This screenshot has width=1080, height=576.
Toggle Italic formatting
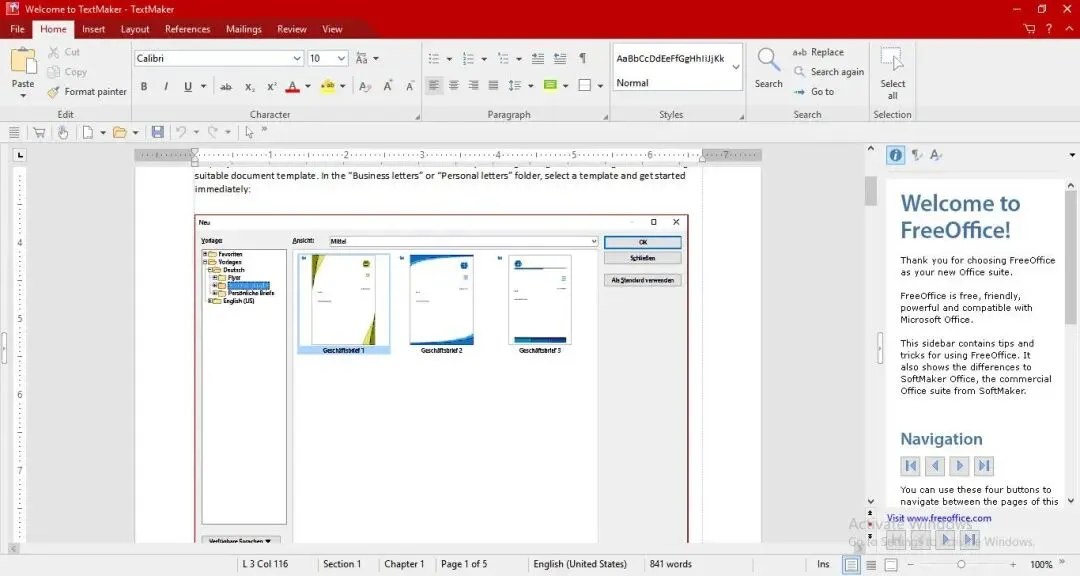coord(166,86)
